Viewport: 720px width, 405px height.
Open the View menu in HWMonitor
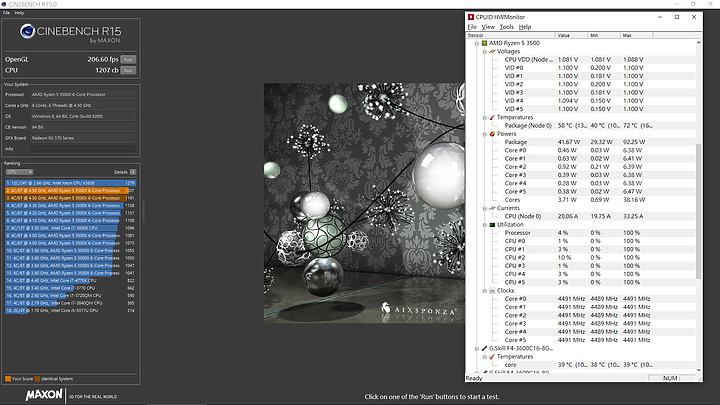tap(487, 26)
